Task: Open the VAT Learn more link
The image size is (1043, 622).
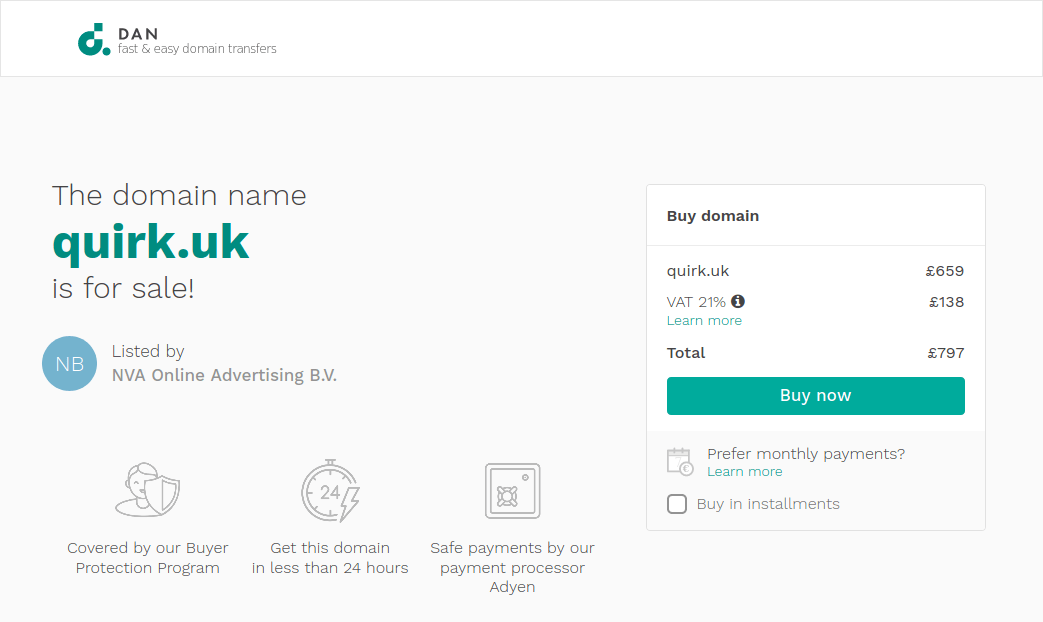Action: pyautogui.click(x=704, y=320)
